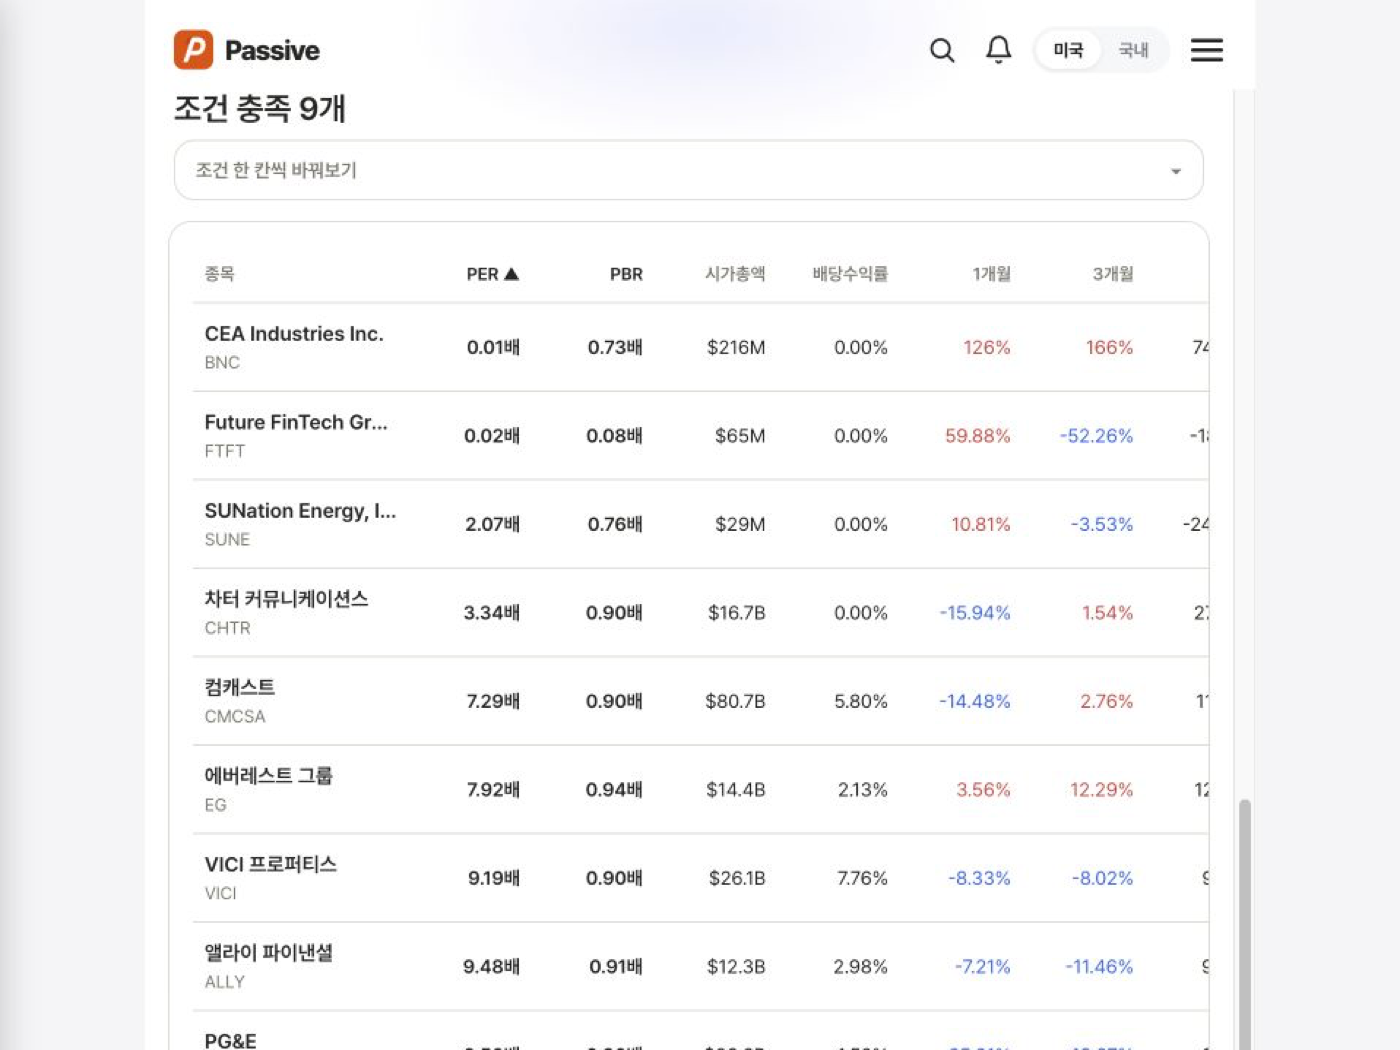The height and width of the screenshot is (1050, 1400).
Task: Sort table by PBR column
Action: pos(626,274)
